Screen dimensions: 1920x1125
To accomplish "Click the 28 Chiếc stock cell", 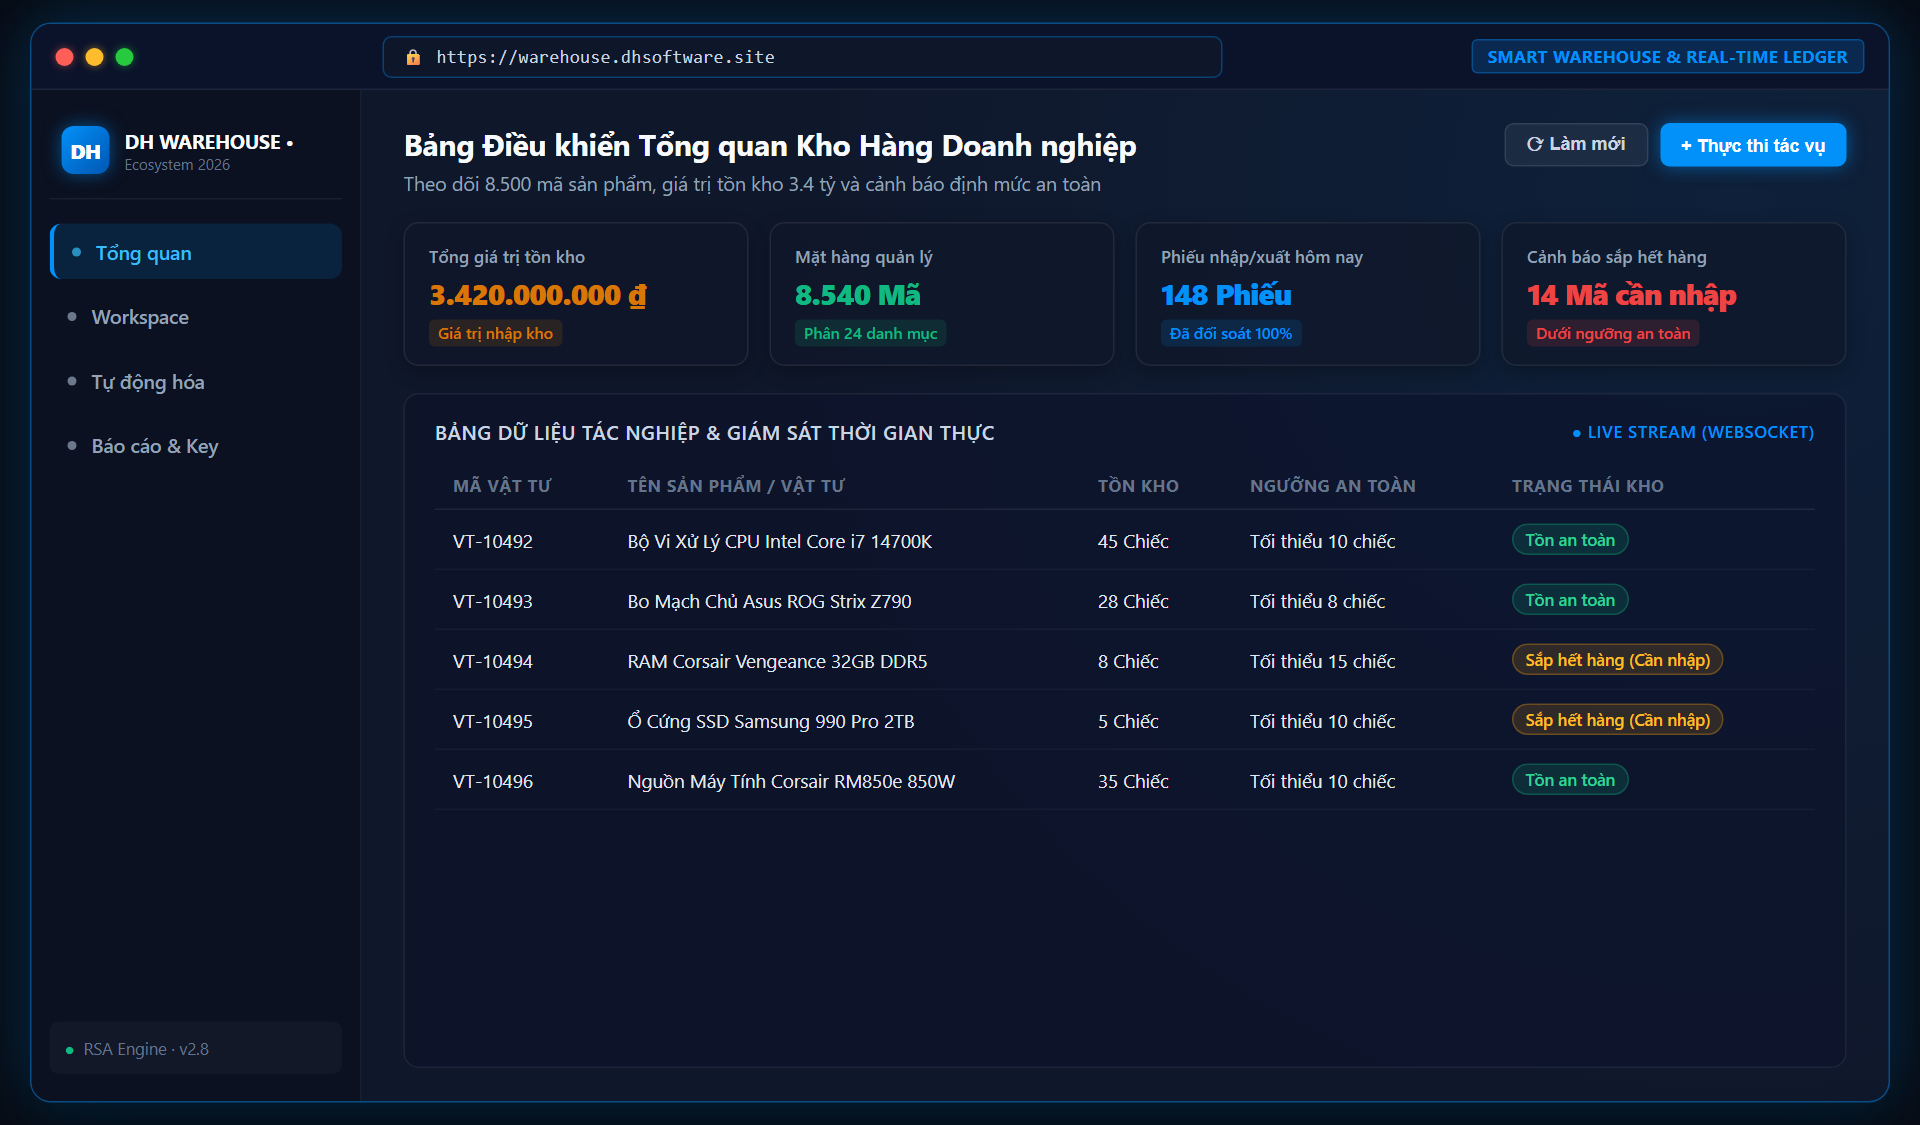I will [x=1133, y=601].
